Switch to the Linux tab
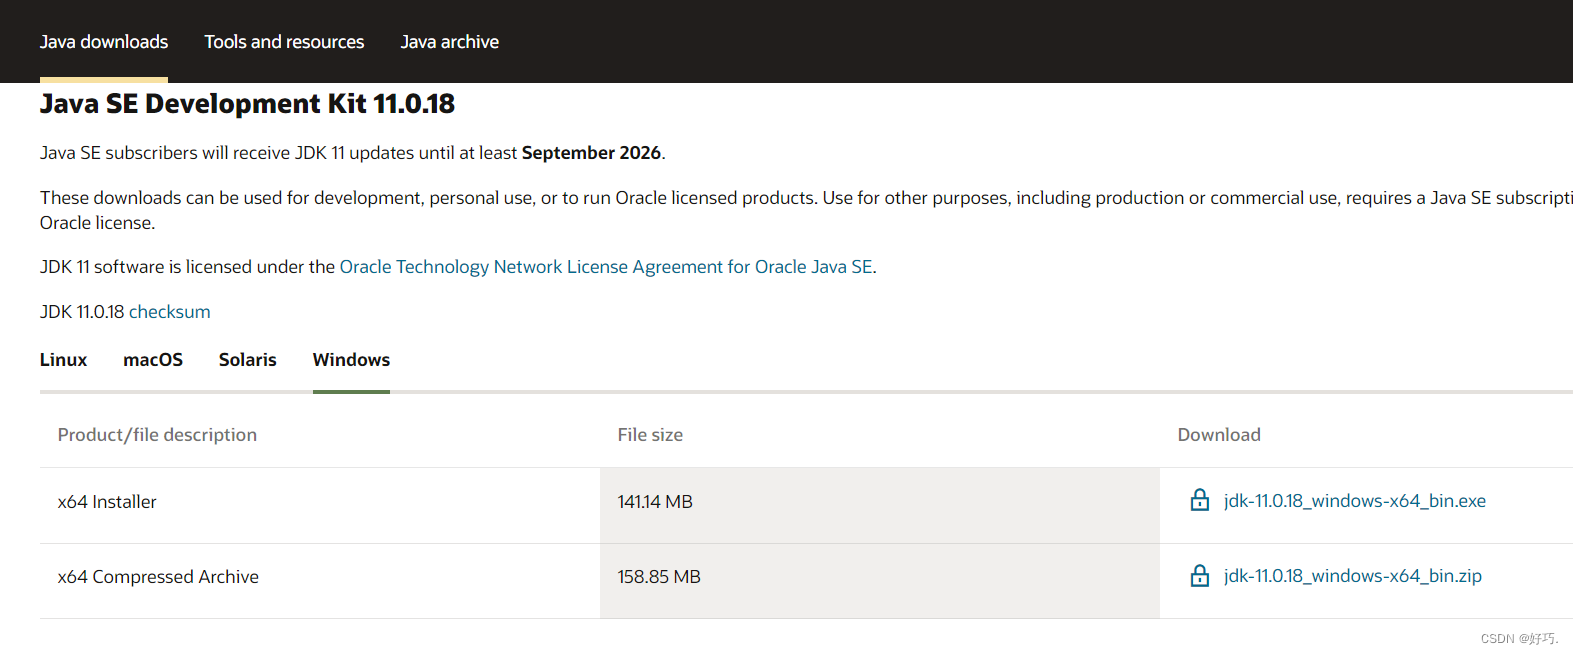The image size is (1573, 654). 63,360
